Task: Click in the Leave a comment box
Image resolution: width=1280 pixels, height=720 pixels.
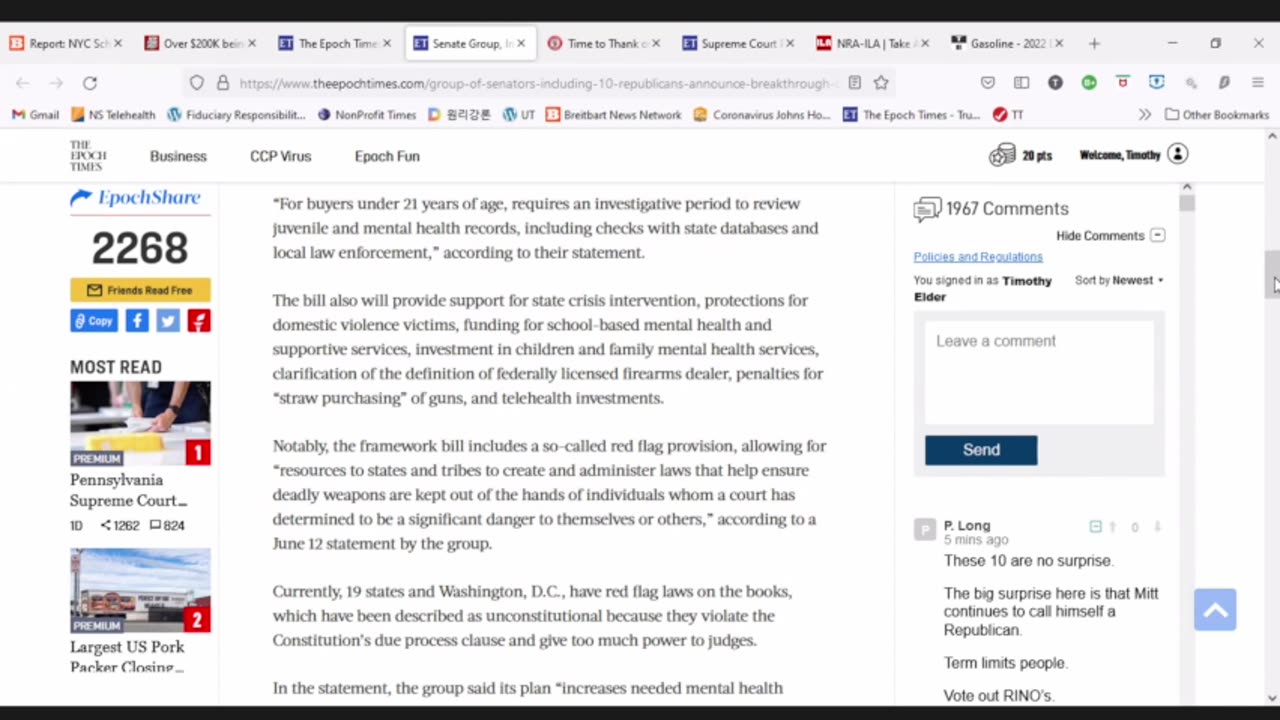Action: 1039,372
